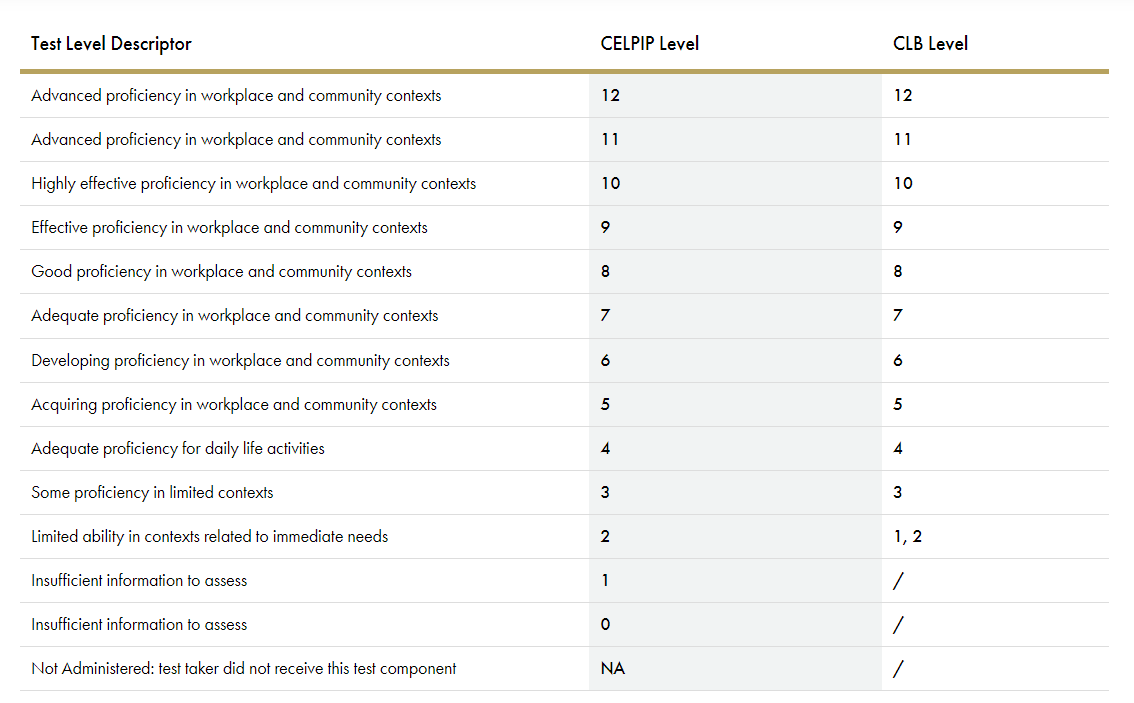Click the Acquiring proficiency descriptor text
Image resolution: width=1134 pixels, height=703 pixels.
click(234, 404)
